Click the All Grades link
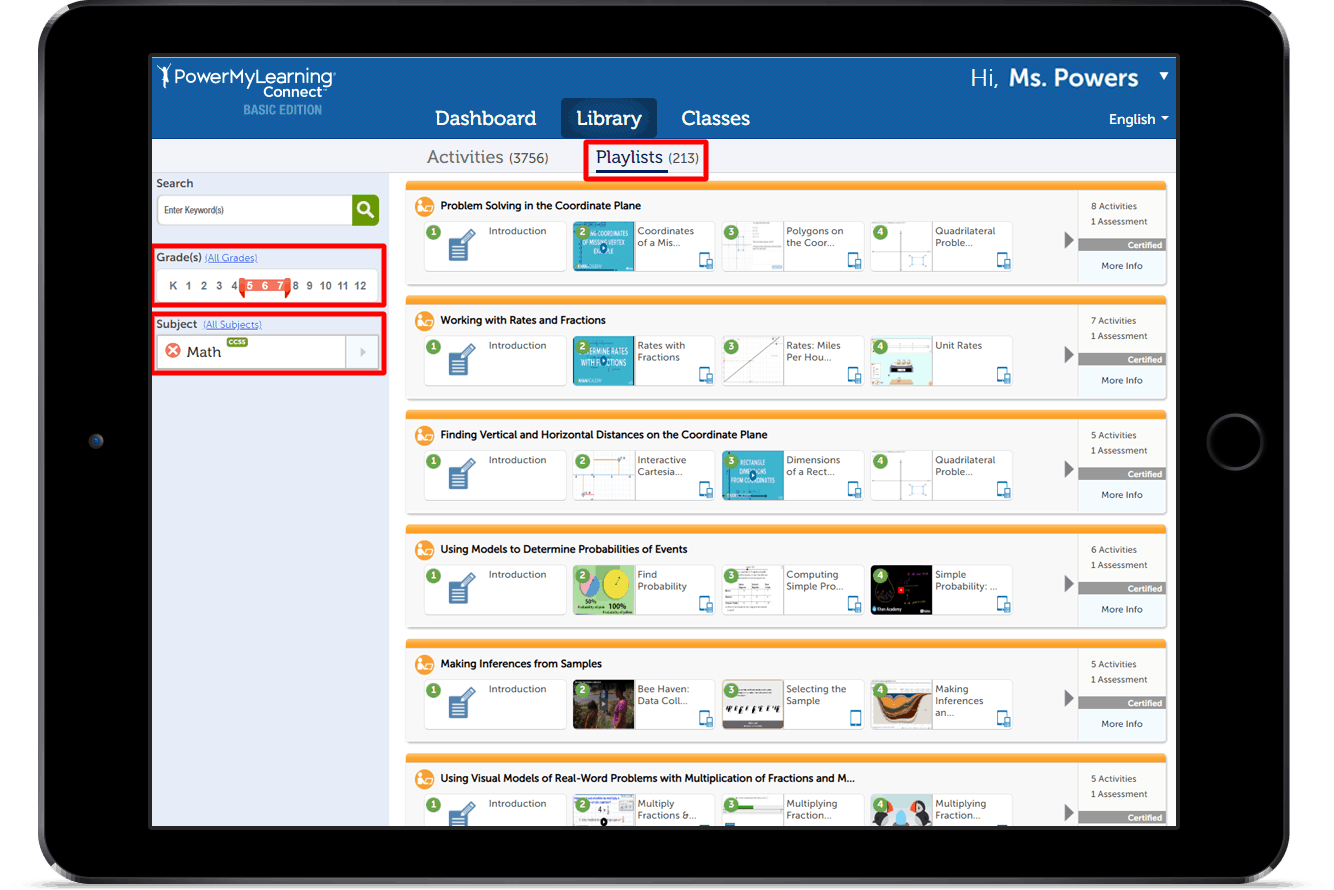Viewport: 1334px width, 890px height. click(231, 258)
